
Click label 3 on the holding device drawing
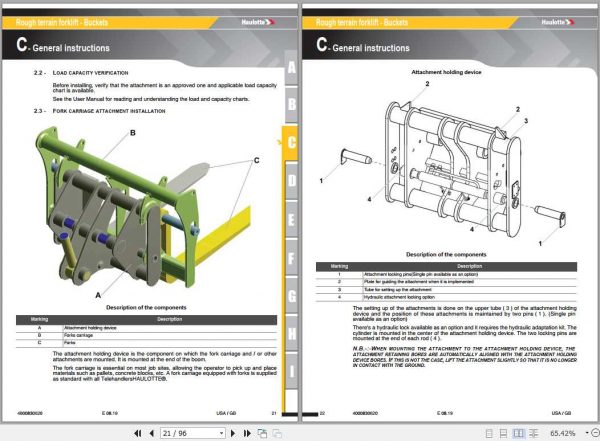(x=526, y=121)
